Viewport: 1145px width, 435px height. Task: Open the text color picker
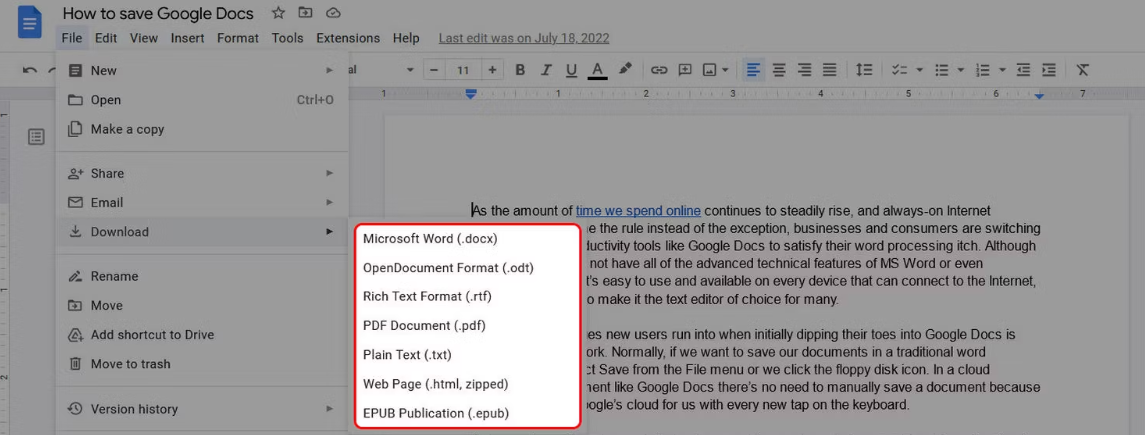coord(598,70)
